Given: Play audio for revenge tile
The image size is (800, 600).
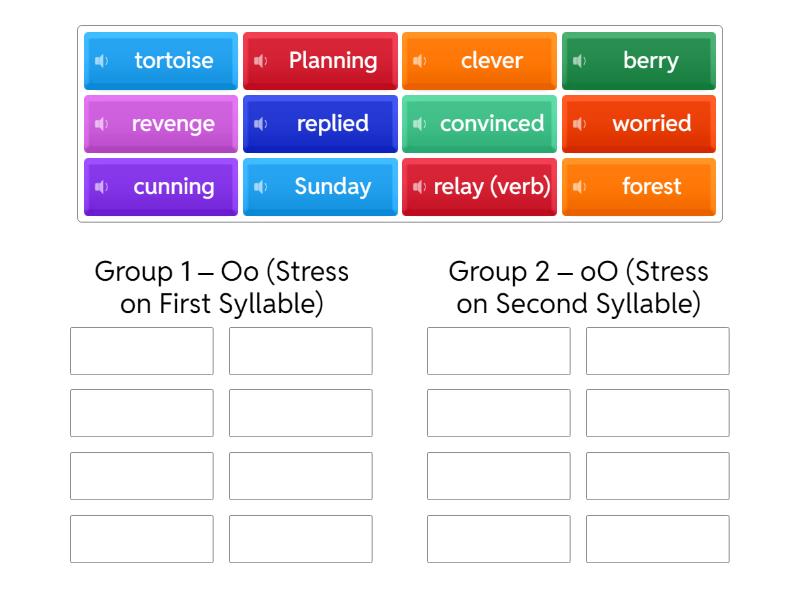Looking at the screenshot, I should pyautogui.click(x=101, y=124).
